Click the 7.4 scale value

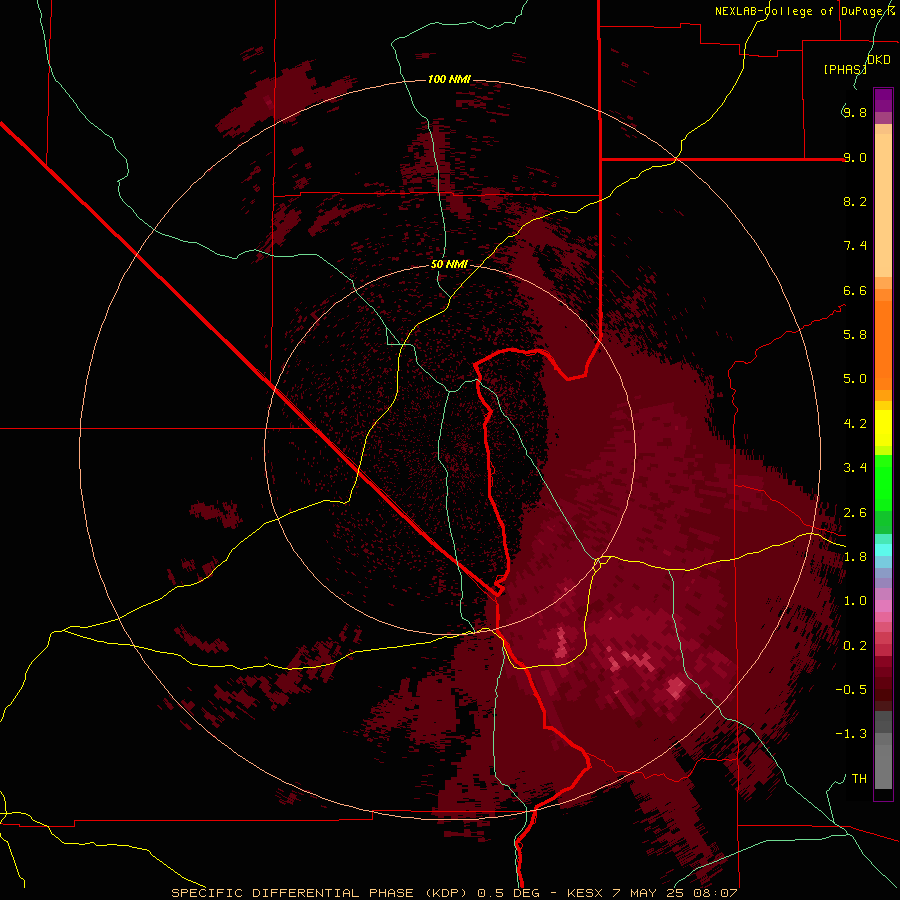tap(855, 246)
